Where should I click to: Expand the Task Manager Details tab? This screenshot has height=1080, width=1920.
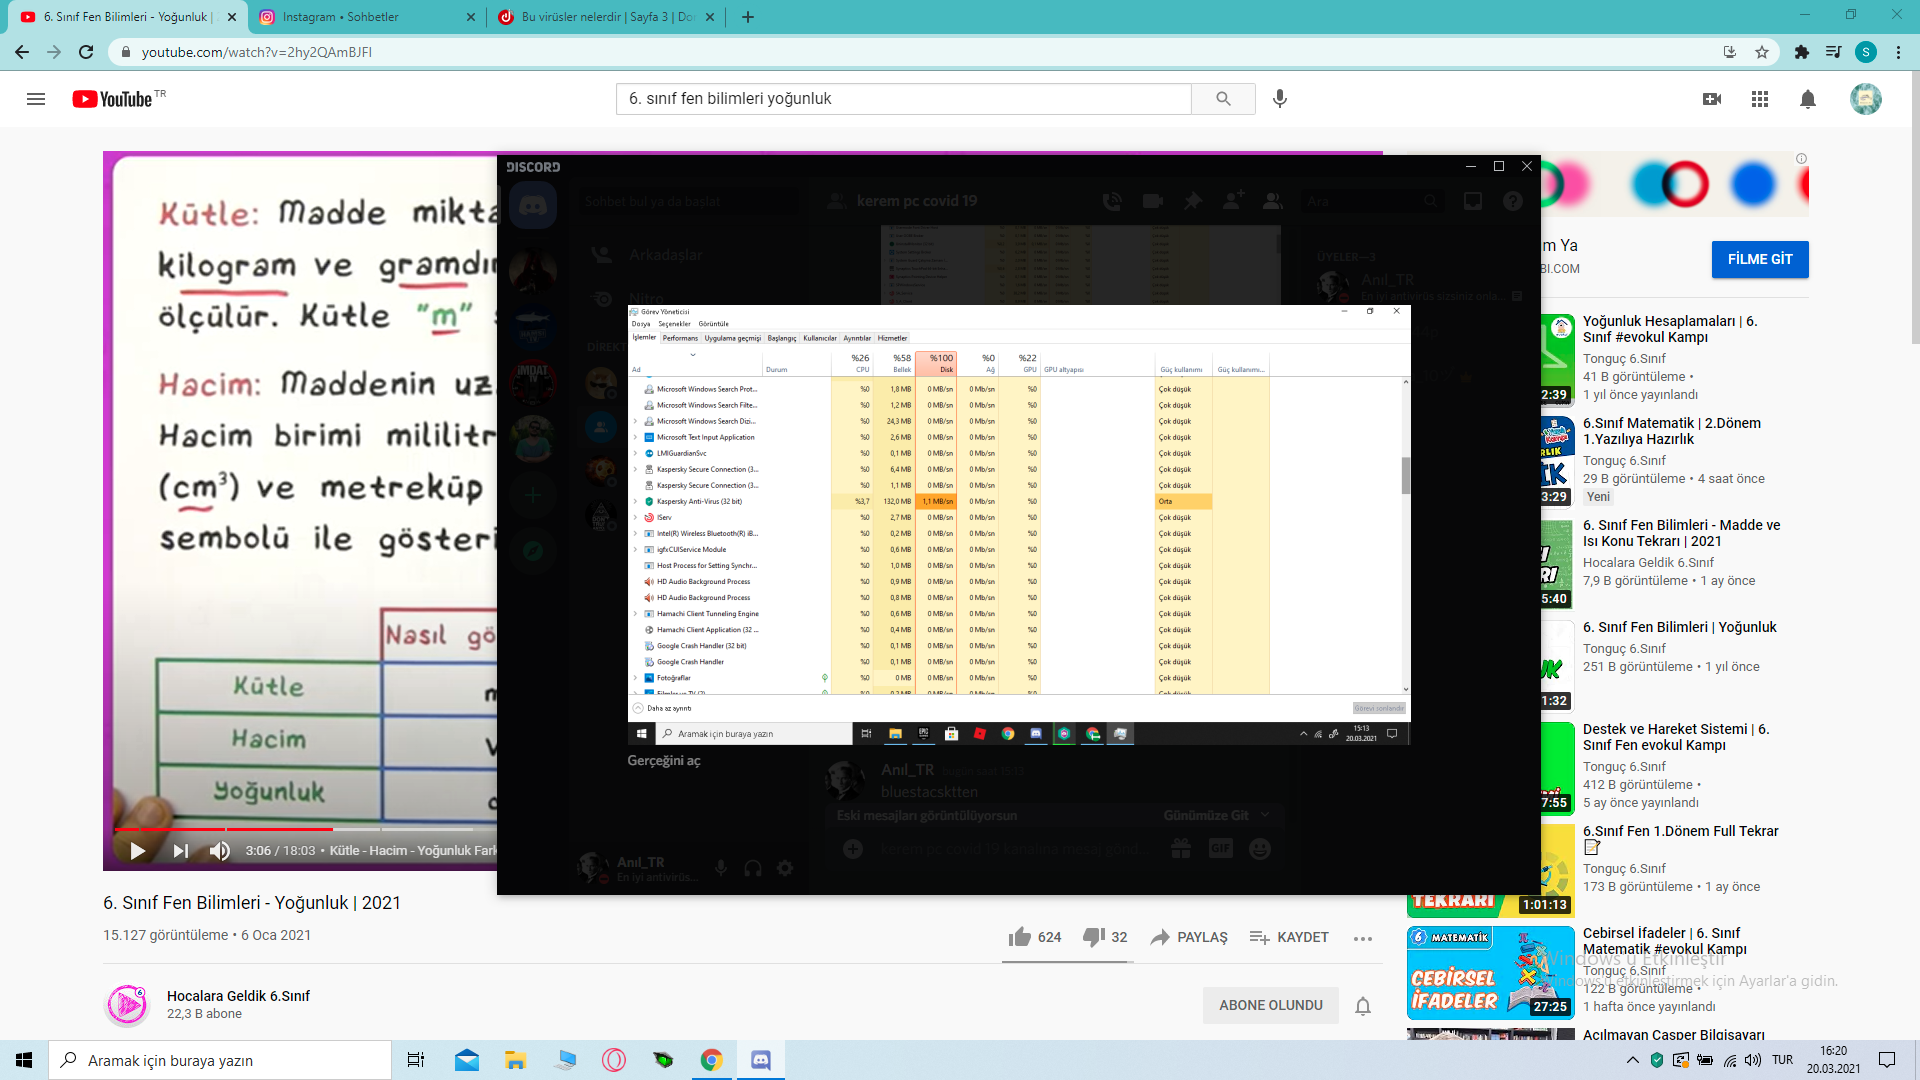click(x=858, y=338)
